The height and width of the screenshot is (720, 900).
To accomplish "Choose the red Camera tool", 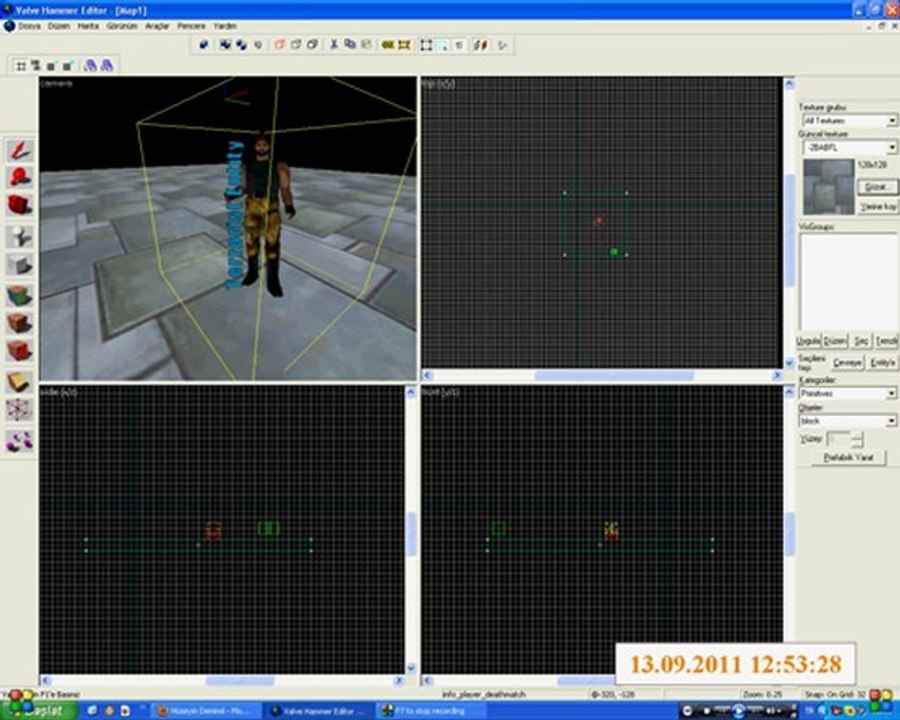I will (x=20, y=205).
